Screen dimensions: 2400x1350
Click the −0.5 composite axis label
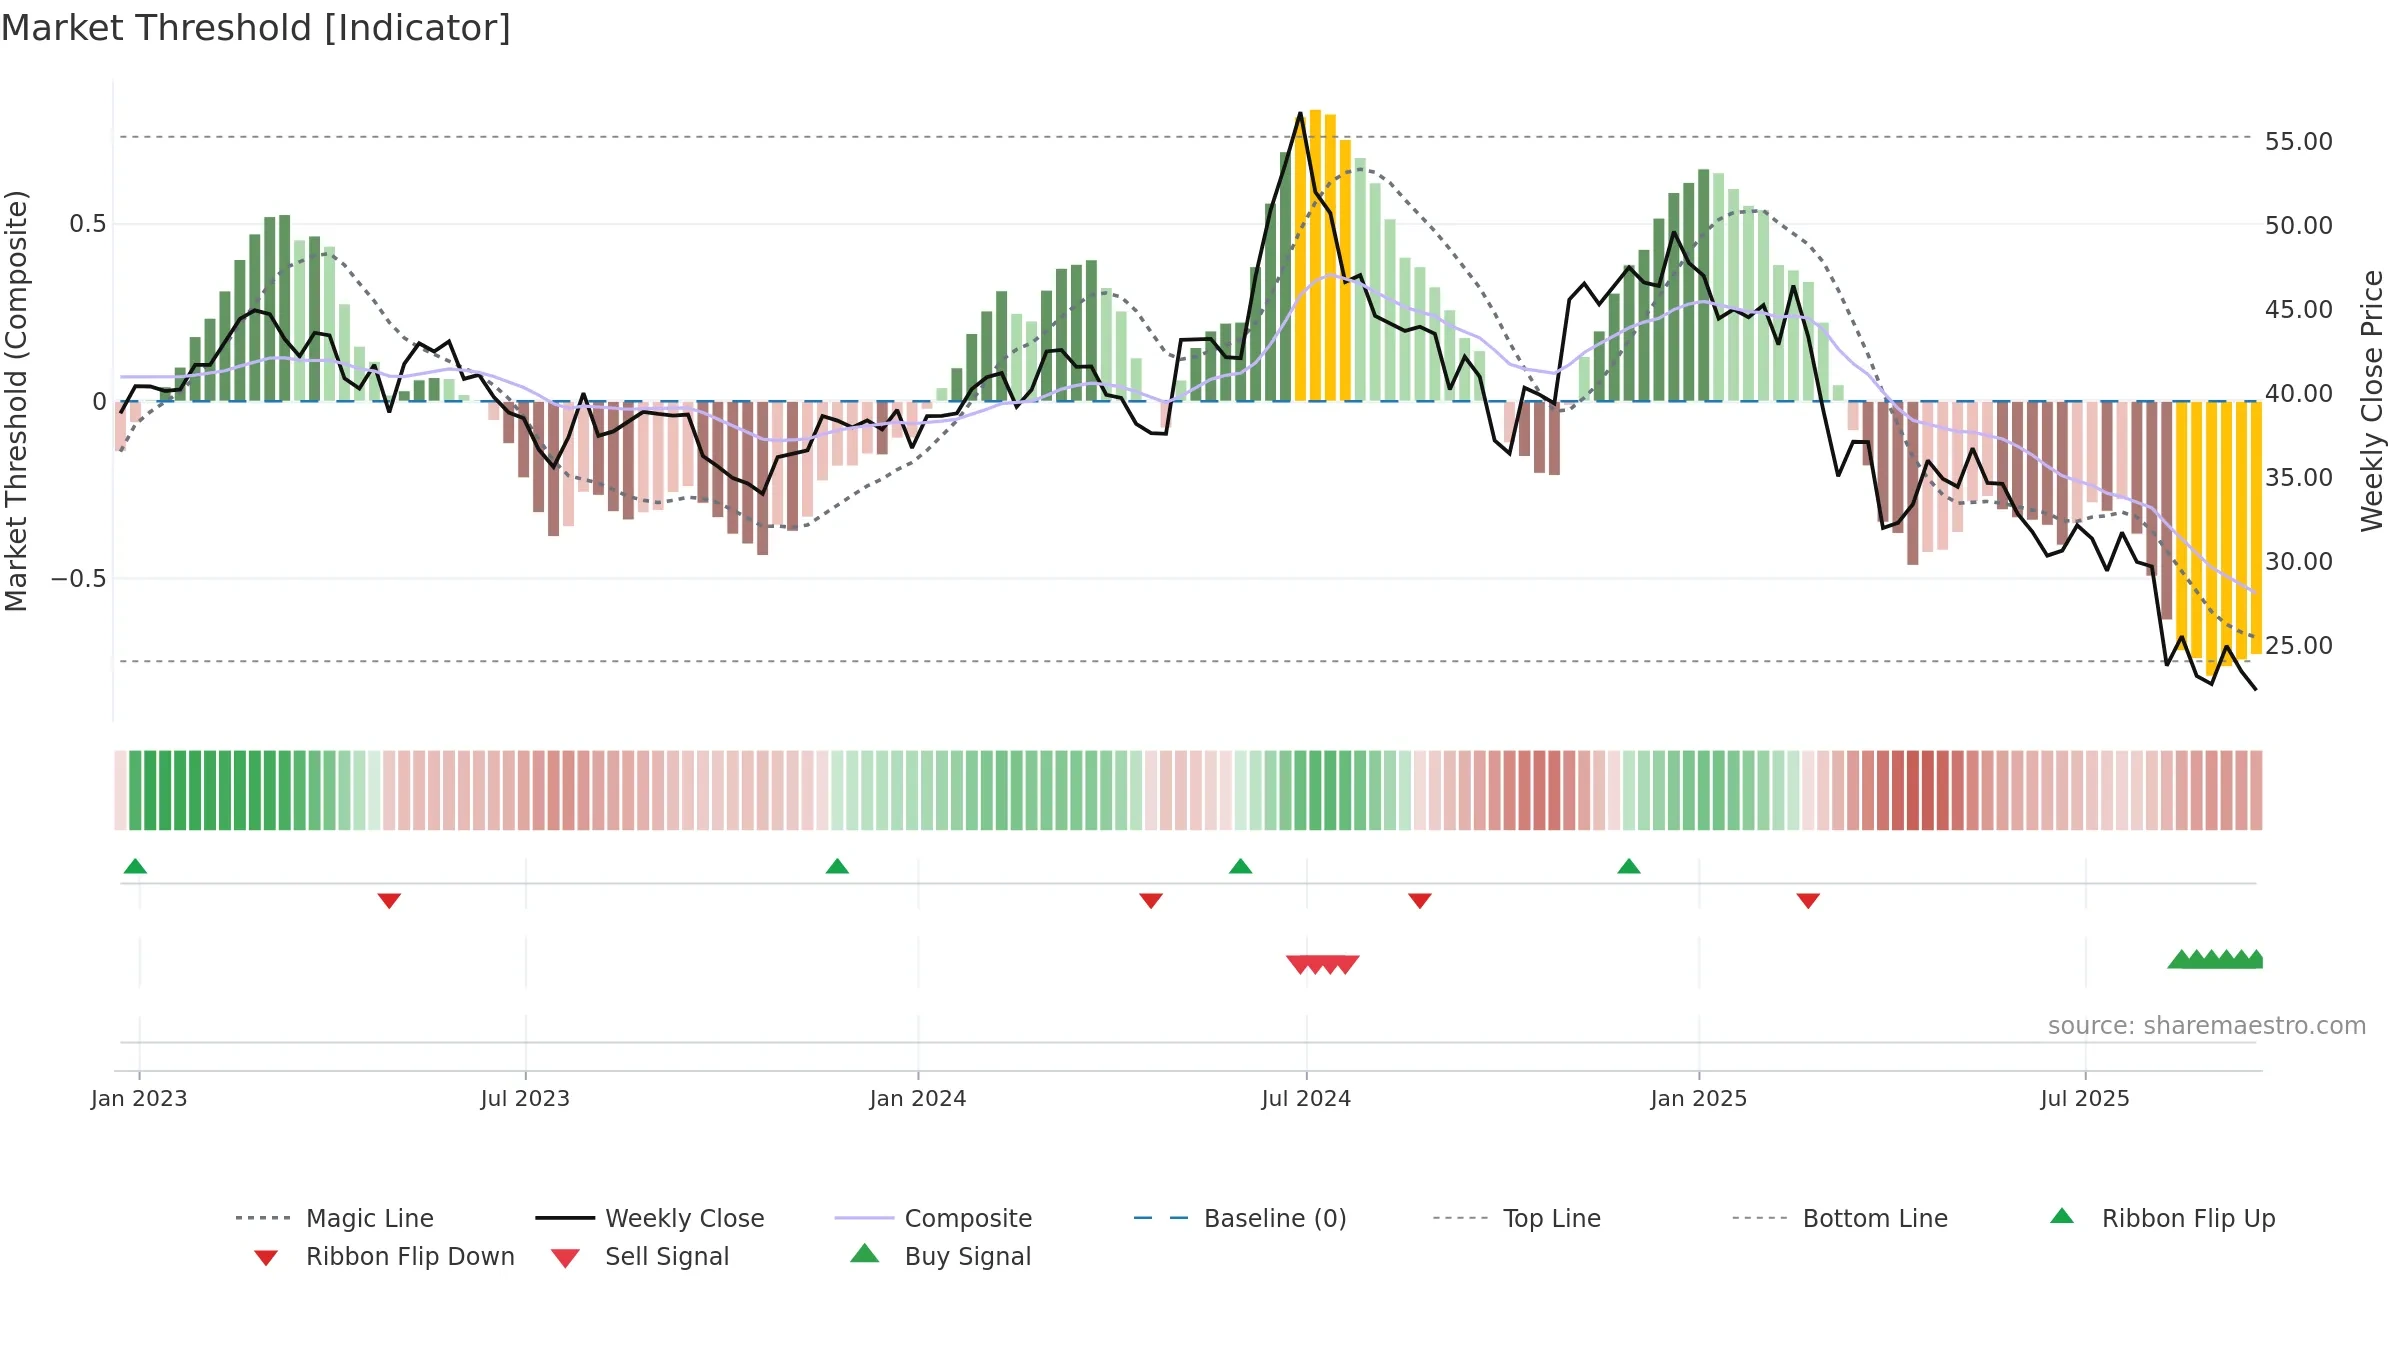tap(78, 579)
